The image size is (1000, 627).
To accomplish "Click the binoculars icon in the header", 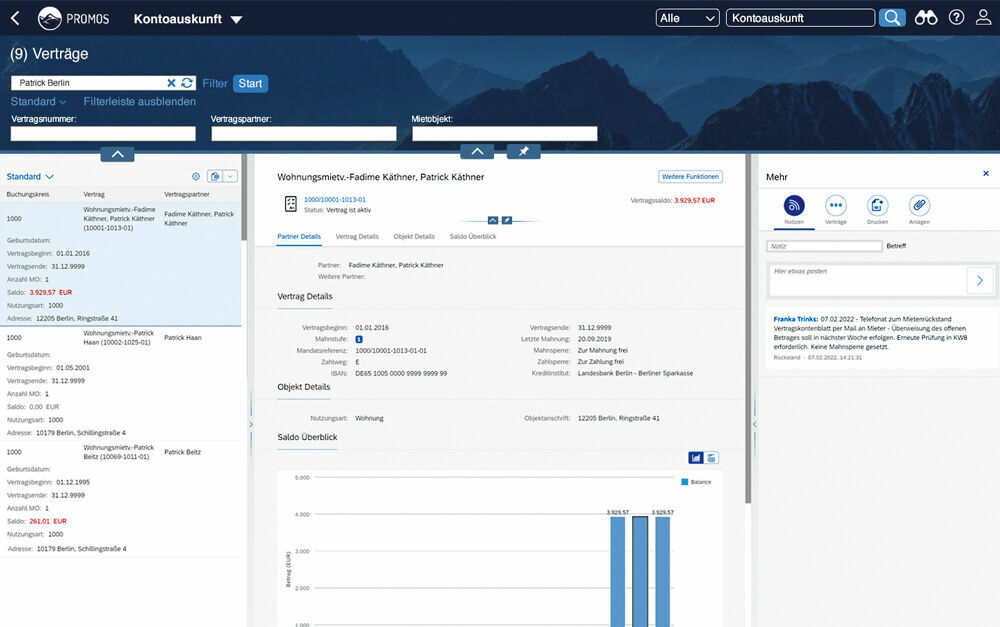I will pos(926,18).
